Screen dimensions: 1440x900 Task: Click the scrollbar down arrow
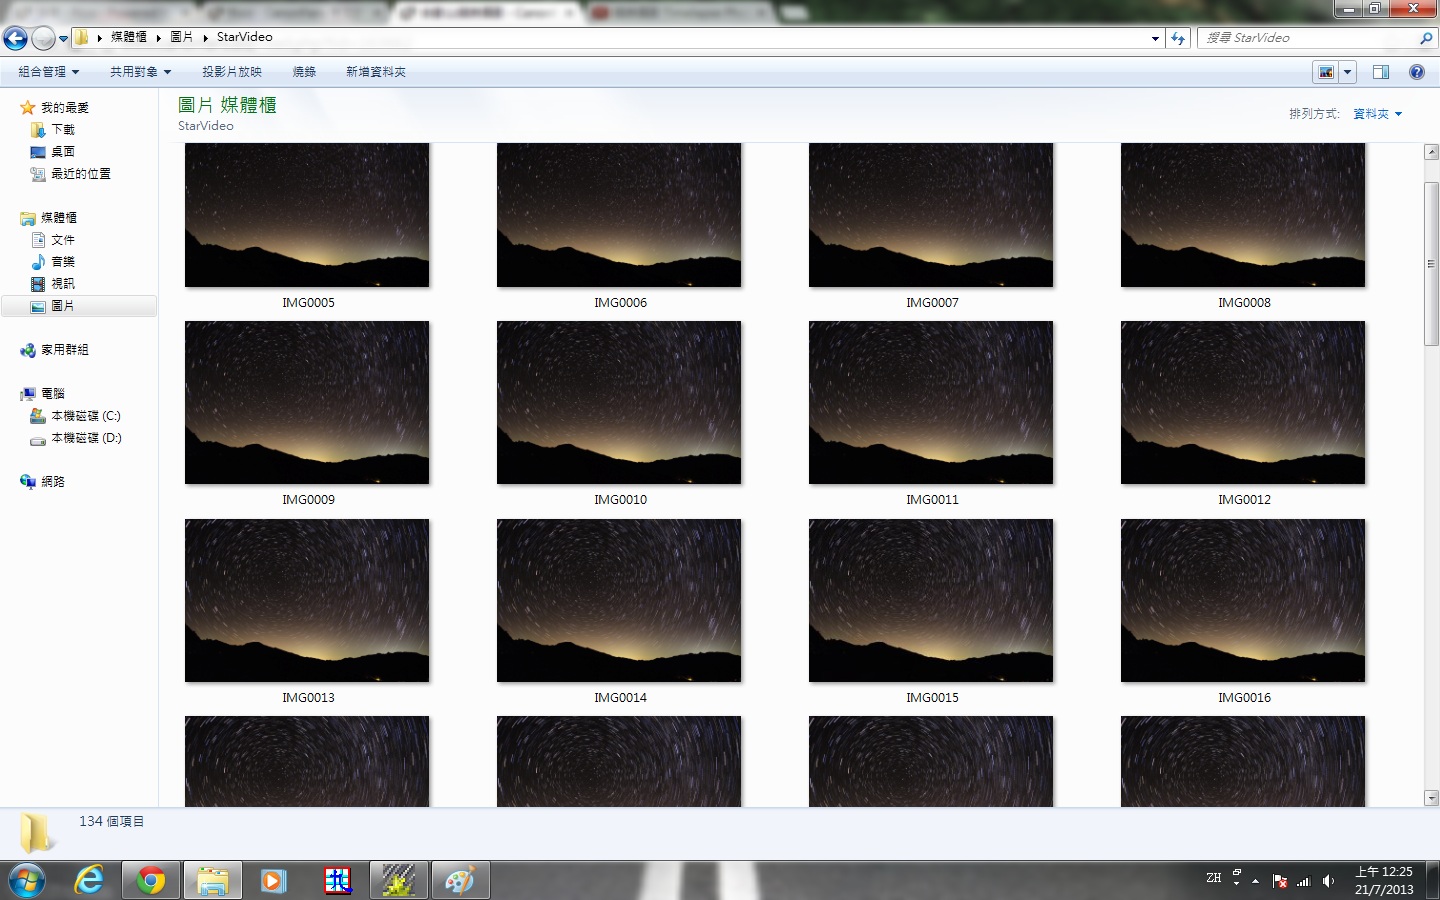point(1431,798)
